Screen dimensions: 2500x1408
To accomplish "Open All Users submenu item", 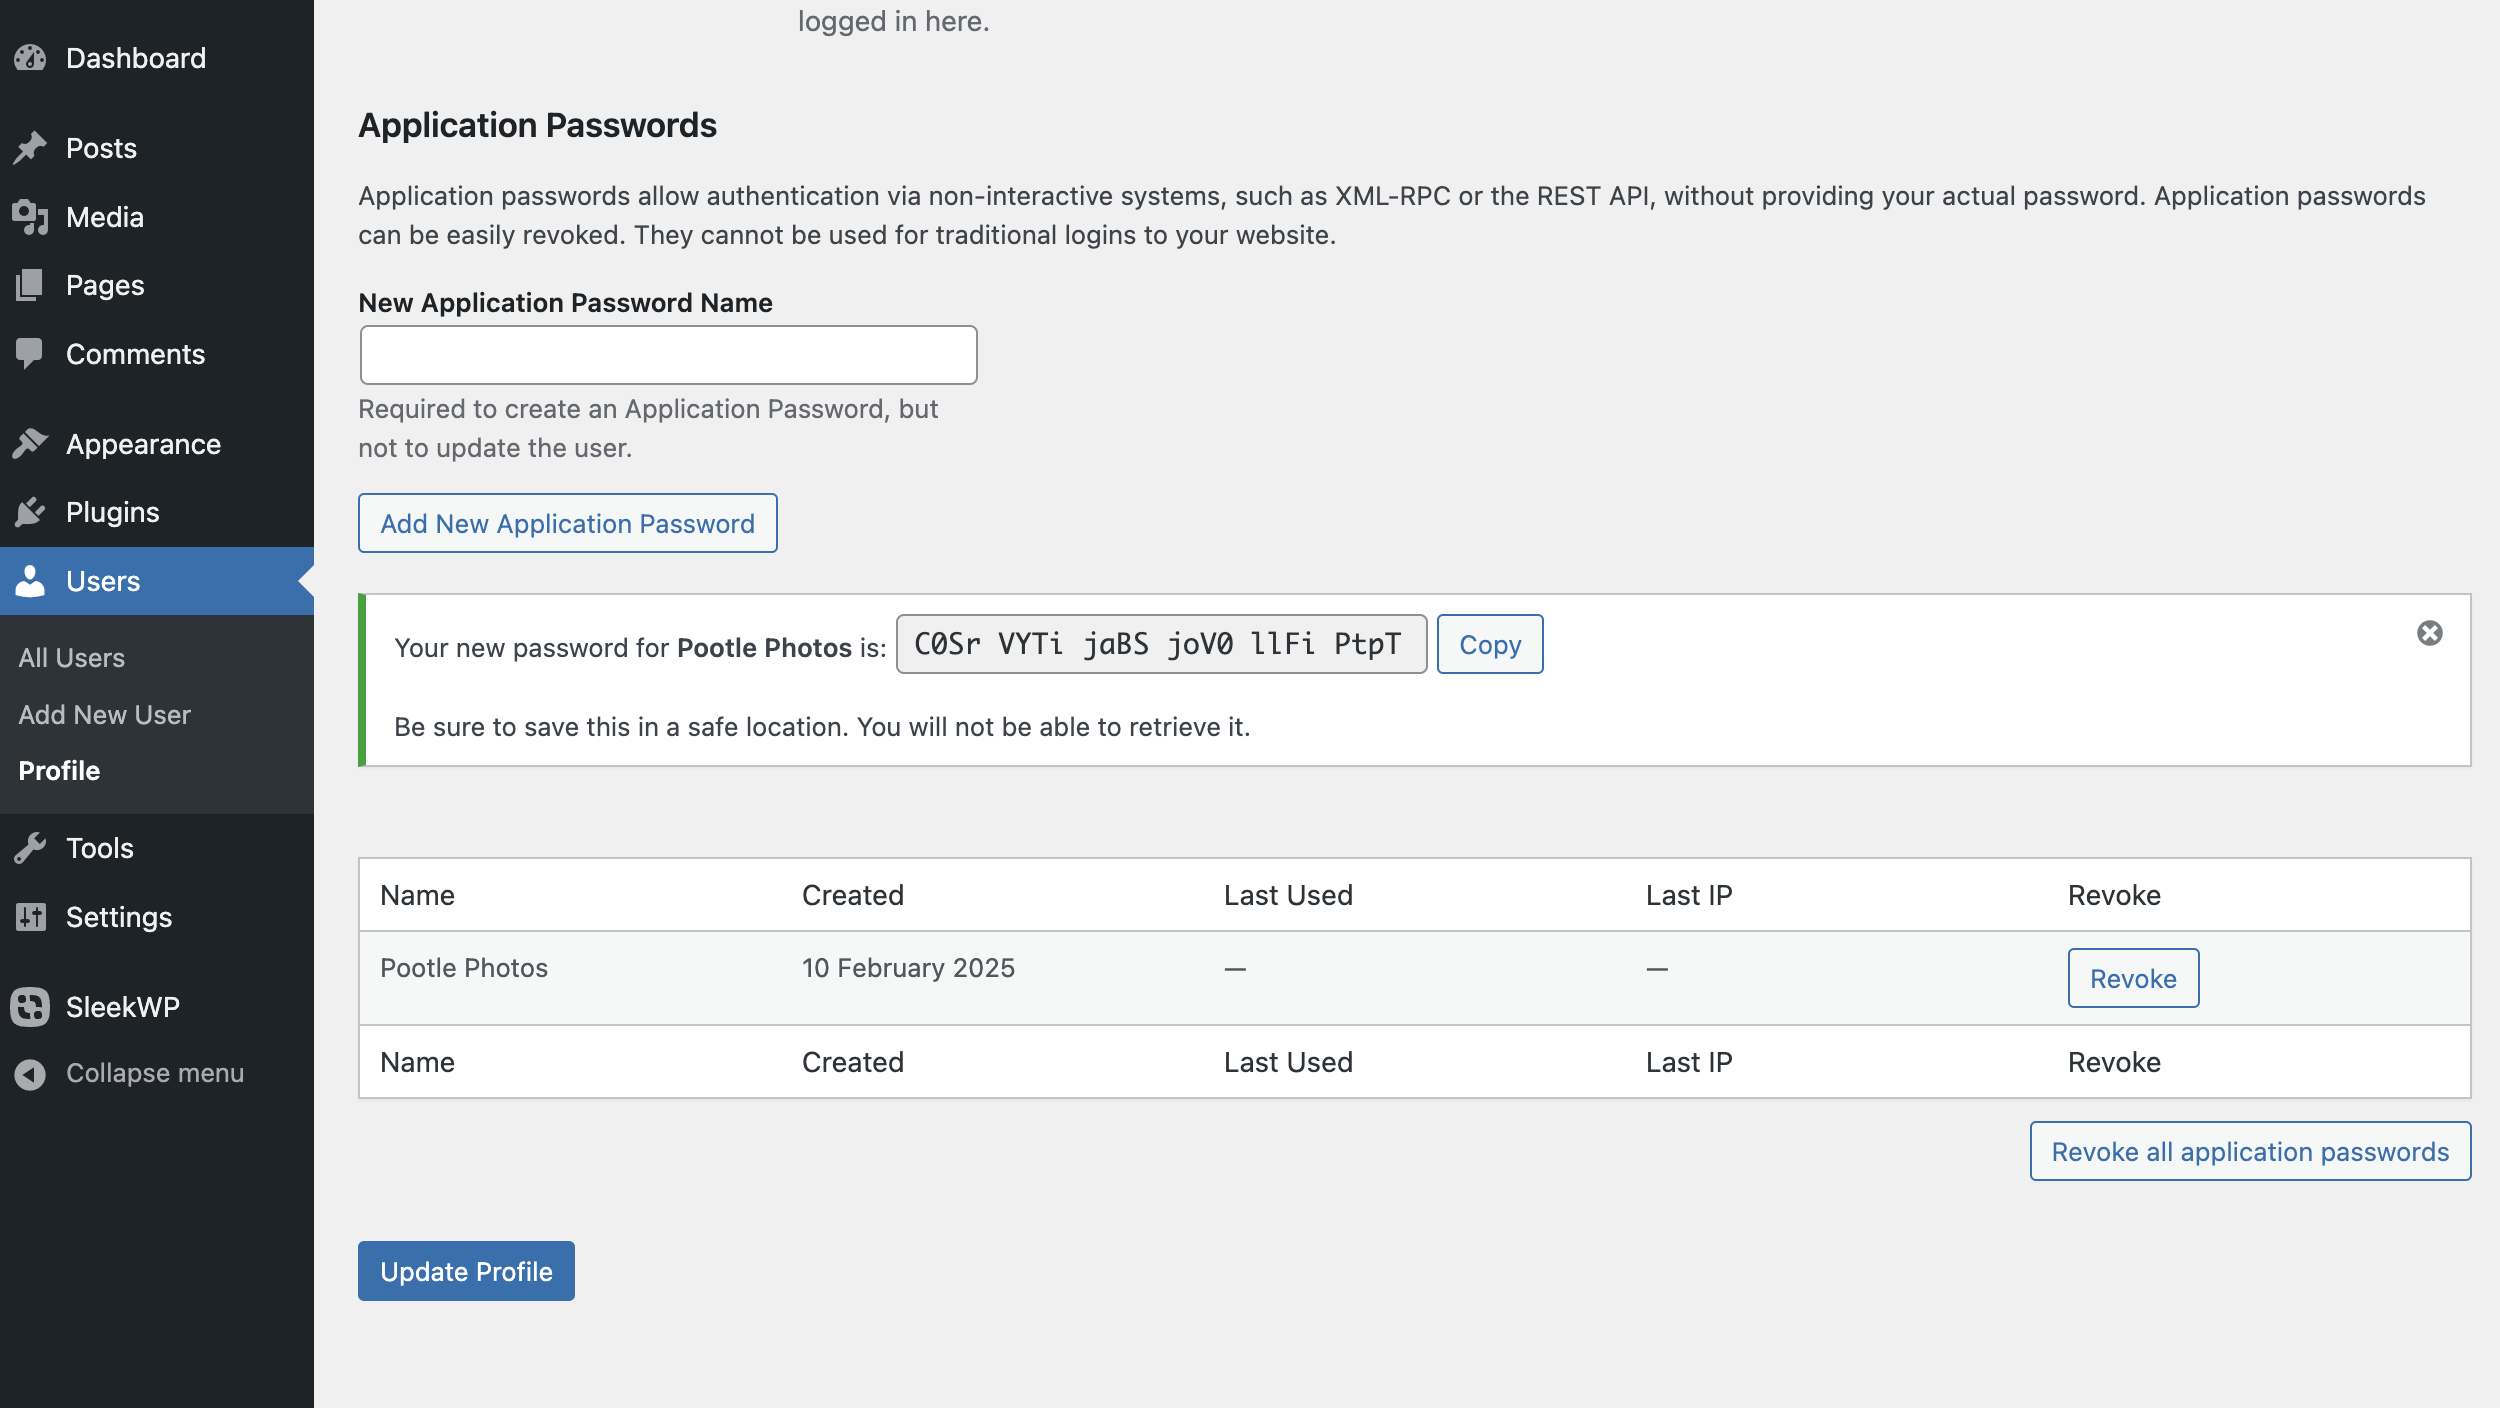I will pyautogui.click(x=72, y=658).
